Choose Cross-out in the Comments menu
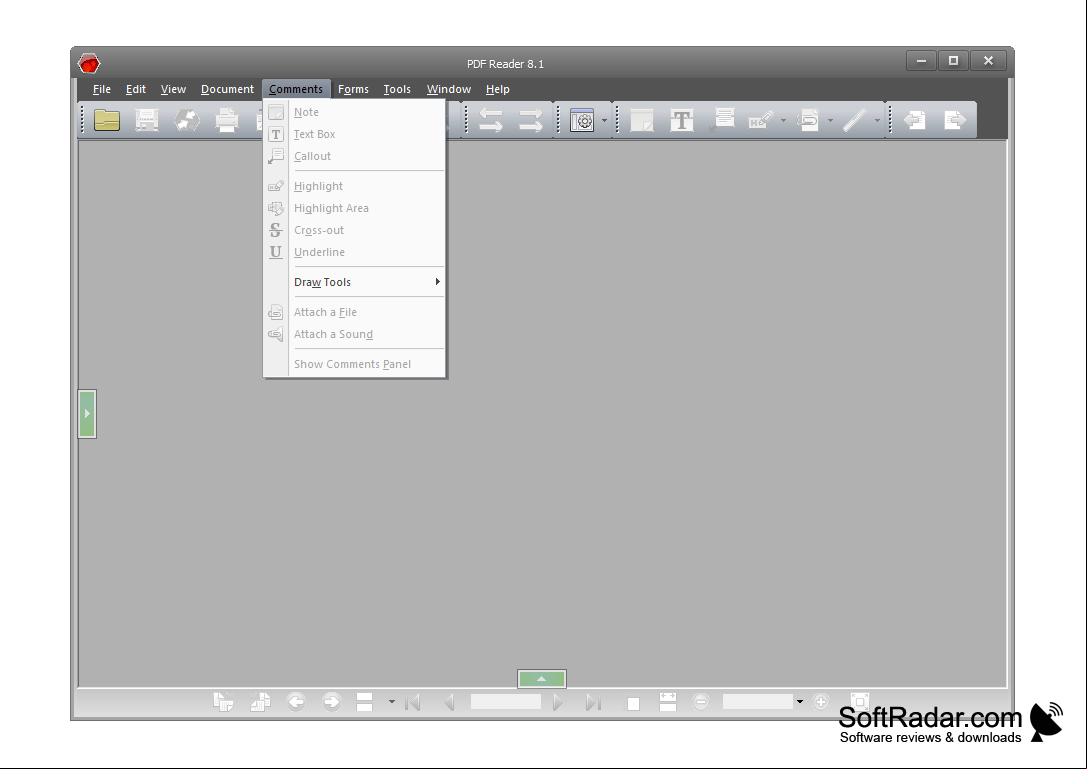Image resolution: width=1087 pixels, height=769 pixels. [354, 230]
